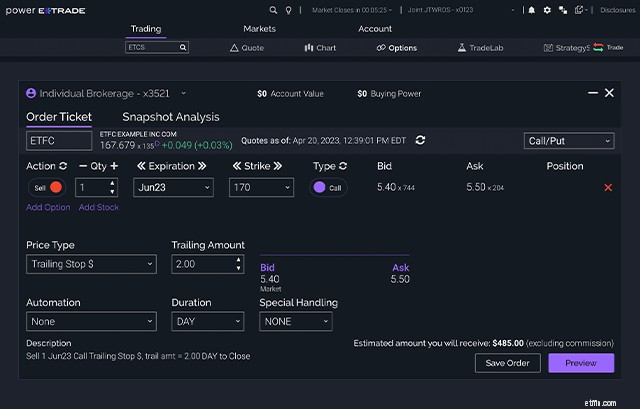Click the quantity stepper arrows
This screenshot has height=409, width=640.
click(x=112, y=187)
